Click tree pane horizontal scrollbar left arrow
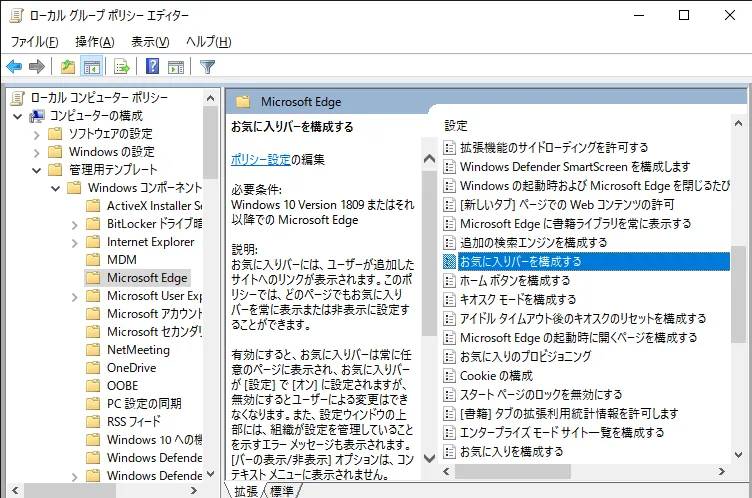Viewport: 752px width, 498px height. point(15,491)
